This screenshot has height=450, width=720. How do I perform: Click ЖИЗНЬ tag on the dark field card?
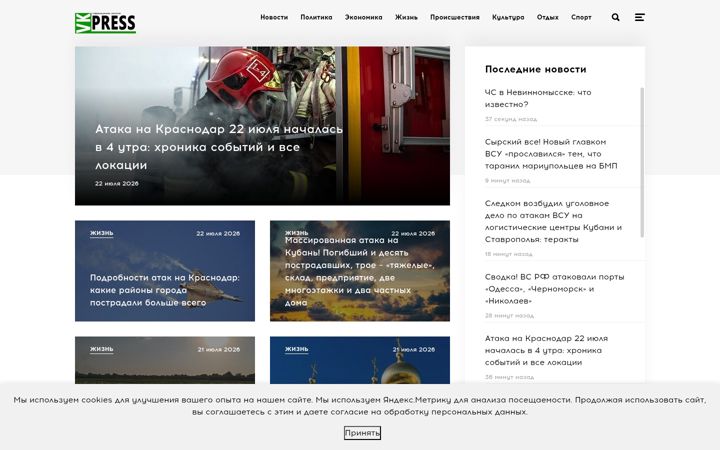[x=101, y=349]
